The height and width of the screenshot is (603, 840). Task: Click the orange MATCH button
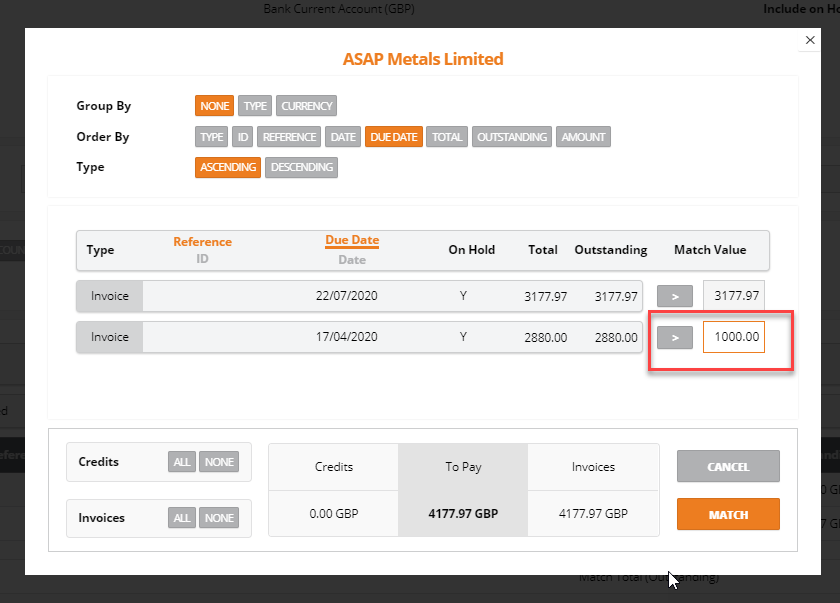point(728,515)
